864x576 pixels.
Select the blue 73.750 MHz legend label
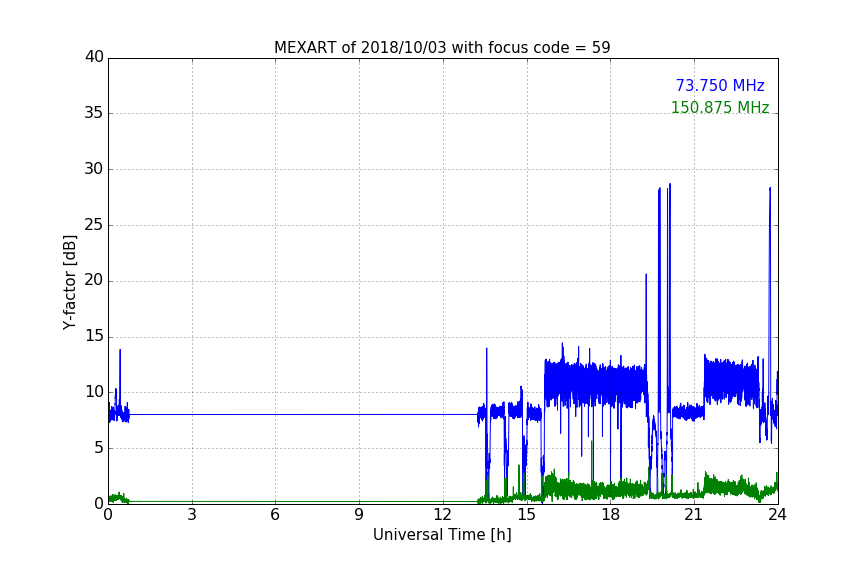coord(720,85)
